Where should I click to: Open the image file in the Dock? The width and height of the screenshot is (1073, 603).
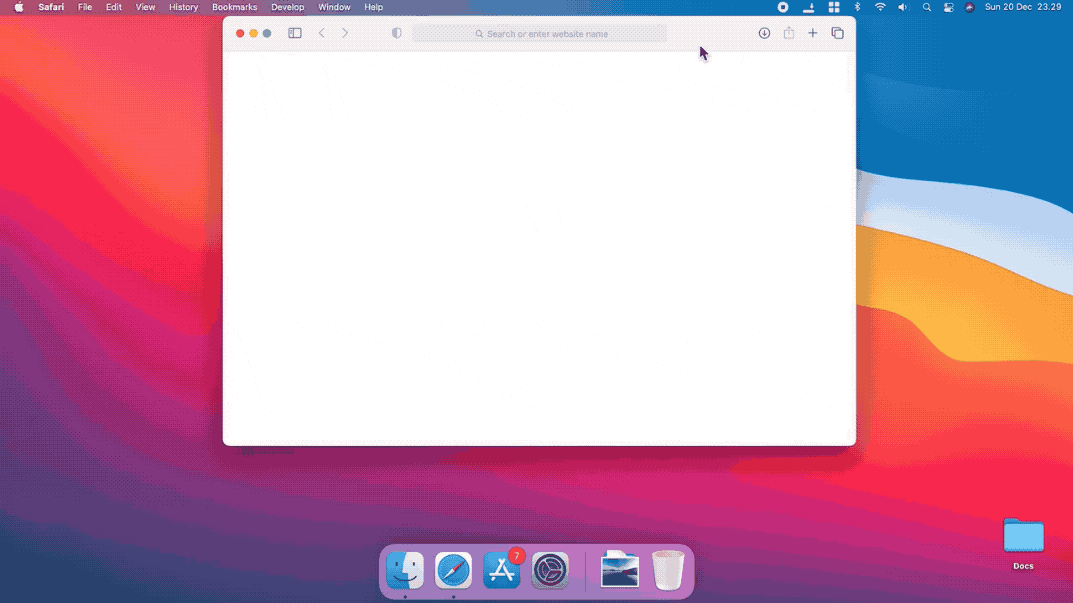619,569
